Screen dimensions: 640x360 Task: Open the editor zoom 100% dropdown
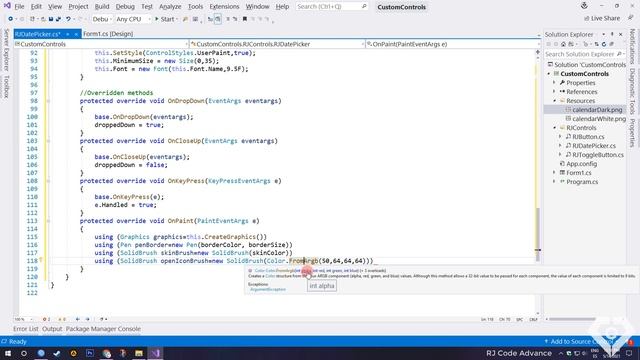(x=24, y=319)
